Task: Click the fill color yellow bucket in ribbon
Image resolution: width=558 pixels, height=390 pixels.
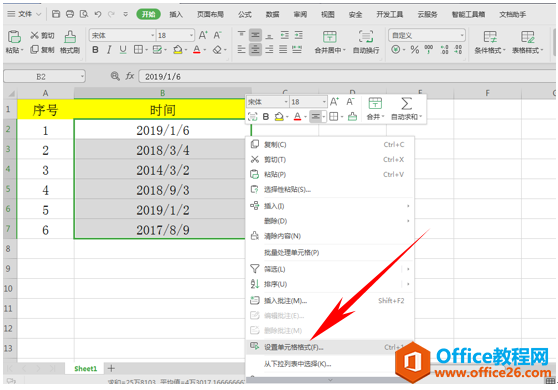Action: coord(178,50)
